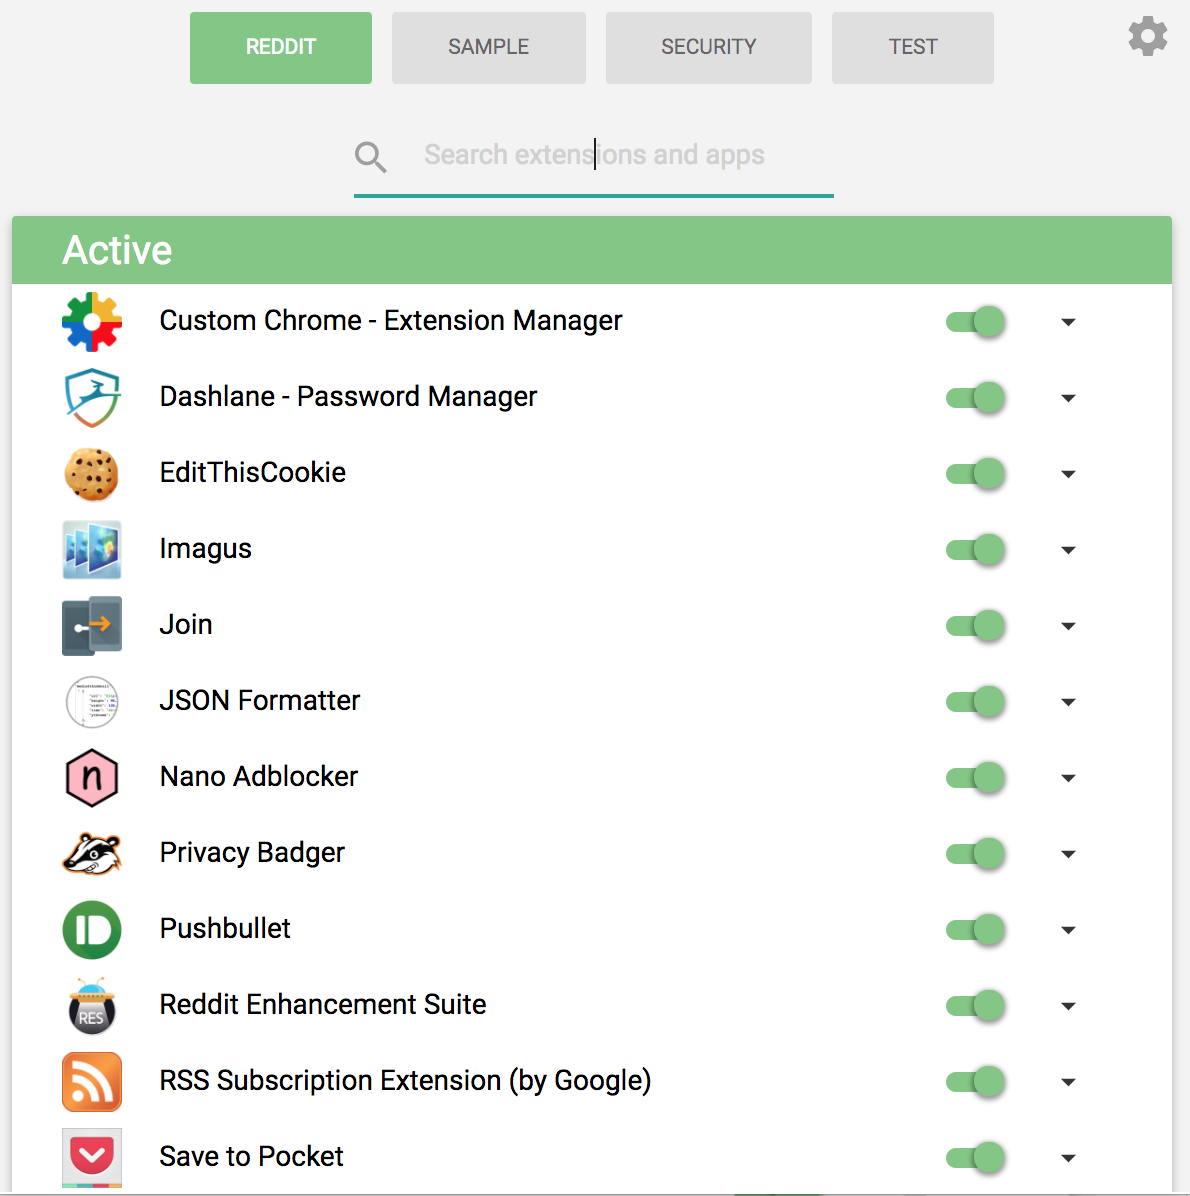1190x1196 pixels.
Task: Click the Save to Pocket icon
Action: [92, 1158]
